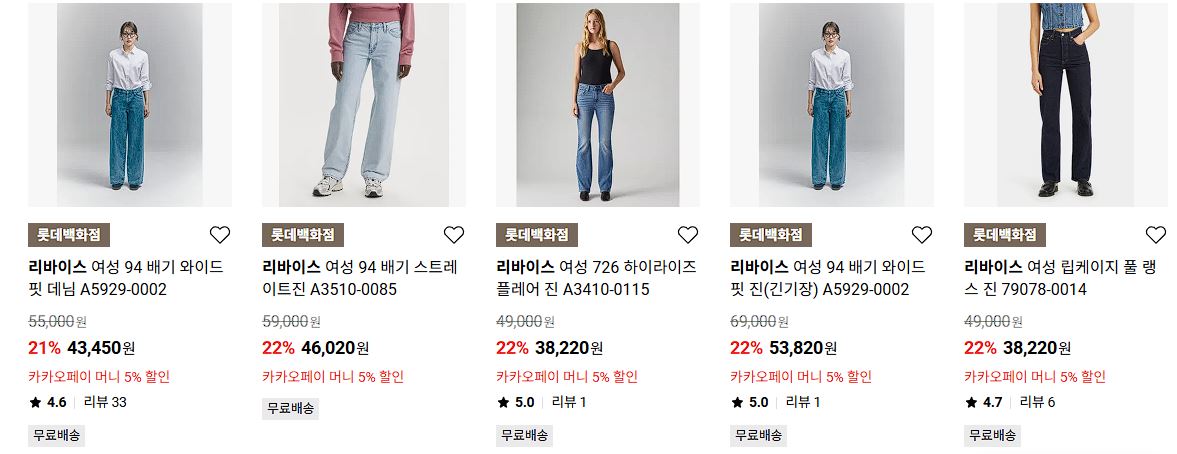
Task: Add long-length A5929-0002 jeans to wishlist heart
Action: (922, 235)
